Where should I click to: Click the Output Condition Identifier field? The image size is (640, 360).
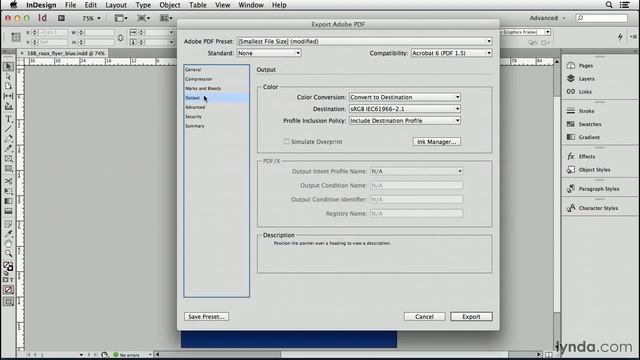tap(416, 200)
